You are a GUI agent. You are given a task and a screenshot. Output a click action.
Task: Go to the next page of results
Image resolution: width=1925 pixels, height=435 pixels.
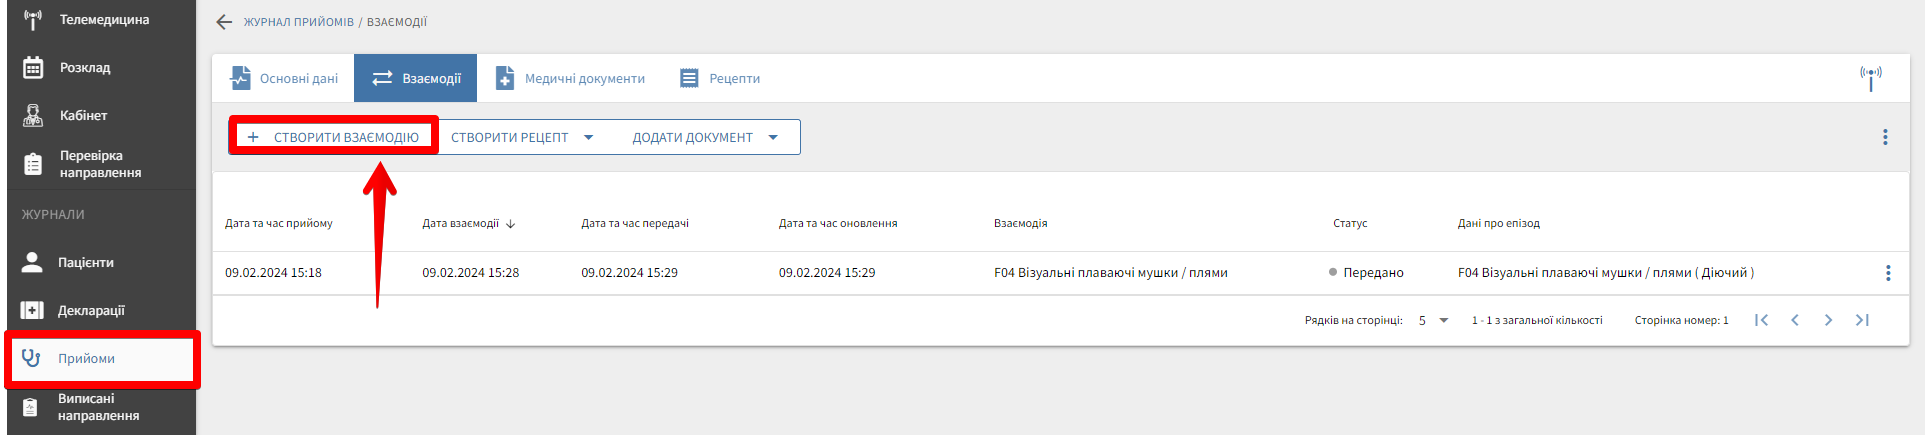[x=1828, y=320]
